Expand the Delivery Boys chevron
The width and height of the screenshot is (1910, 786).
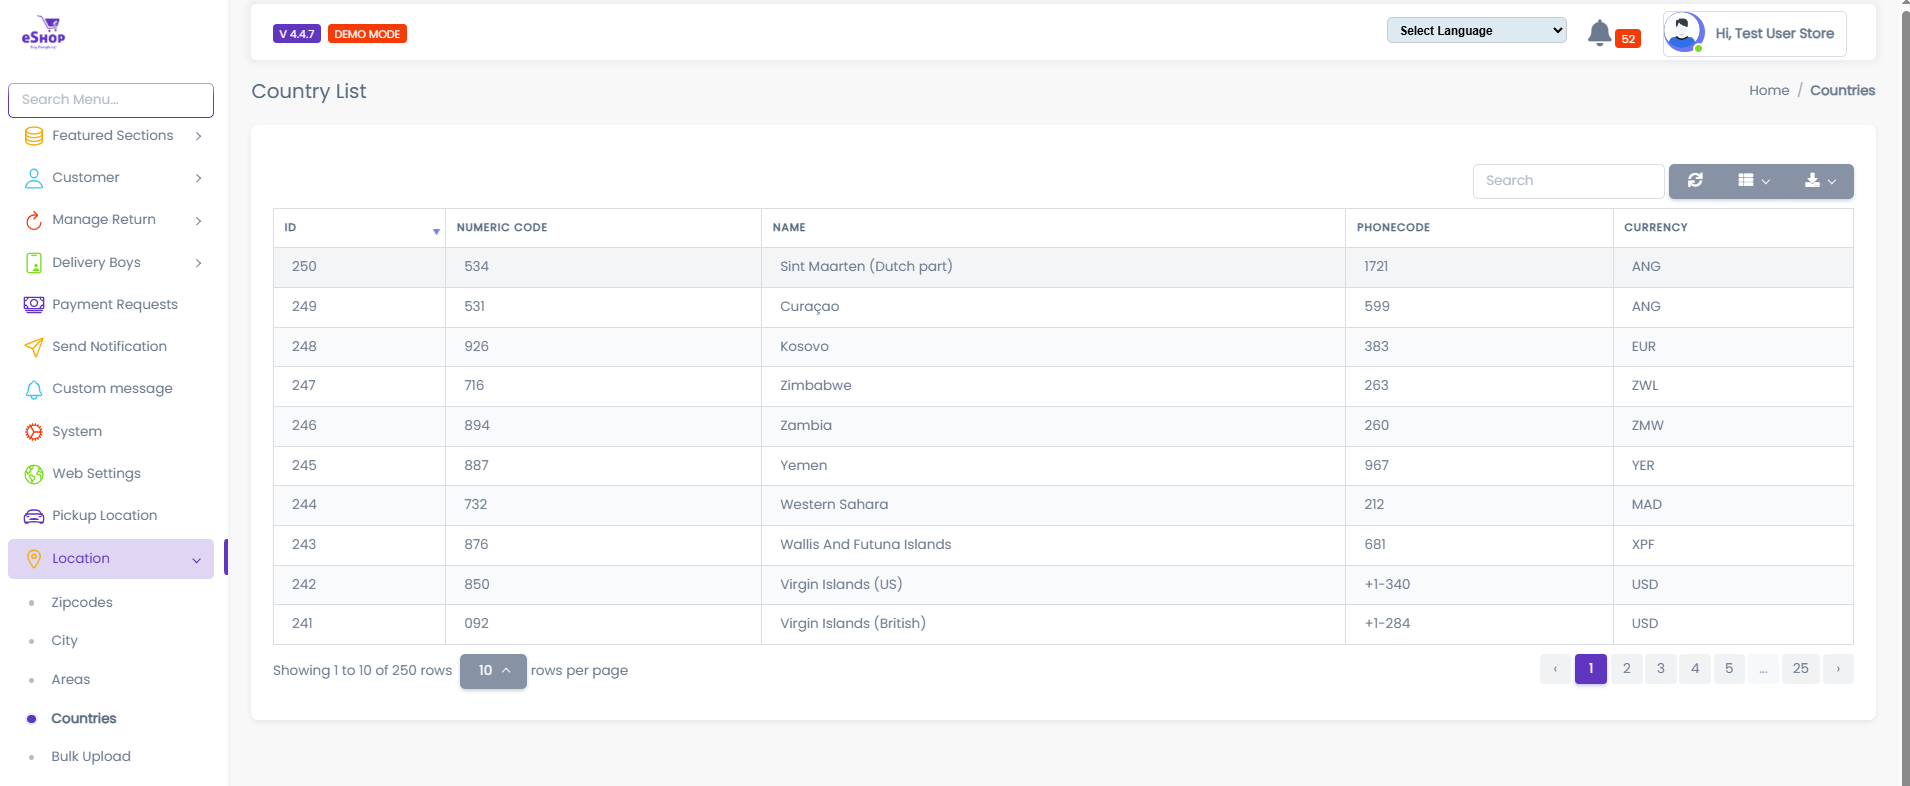(x=199, y=263)
